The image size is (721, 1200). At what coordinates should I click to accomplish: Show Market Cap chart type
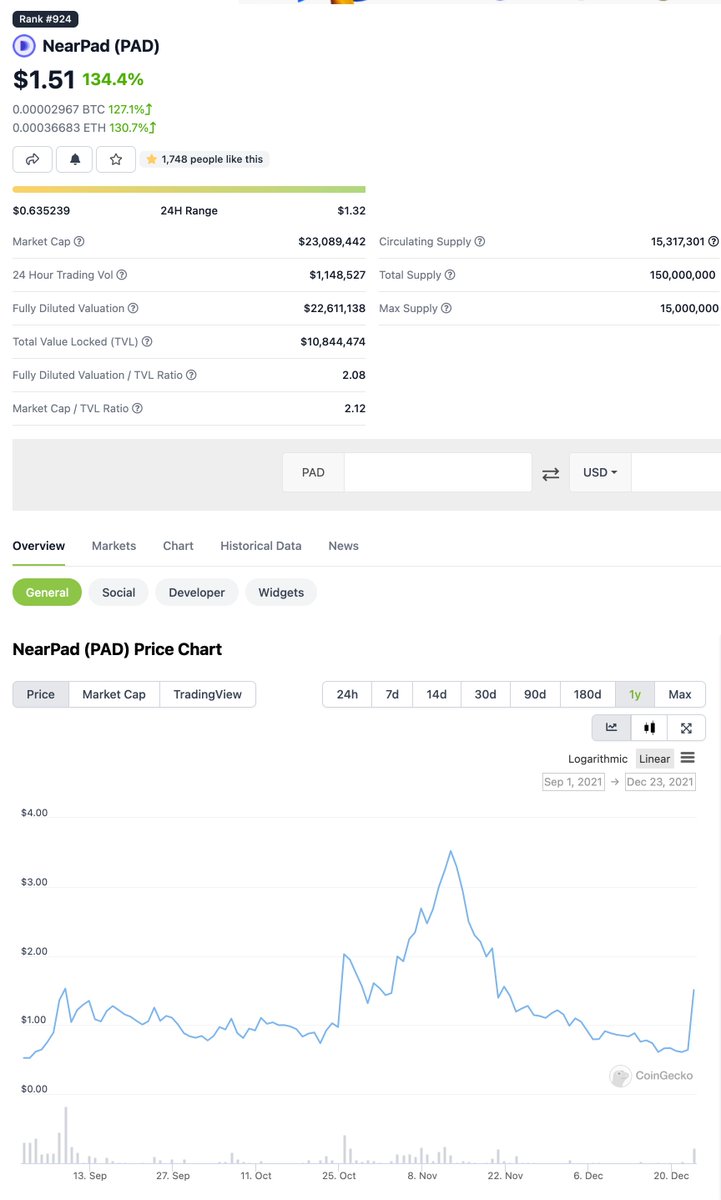(114, 694)
